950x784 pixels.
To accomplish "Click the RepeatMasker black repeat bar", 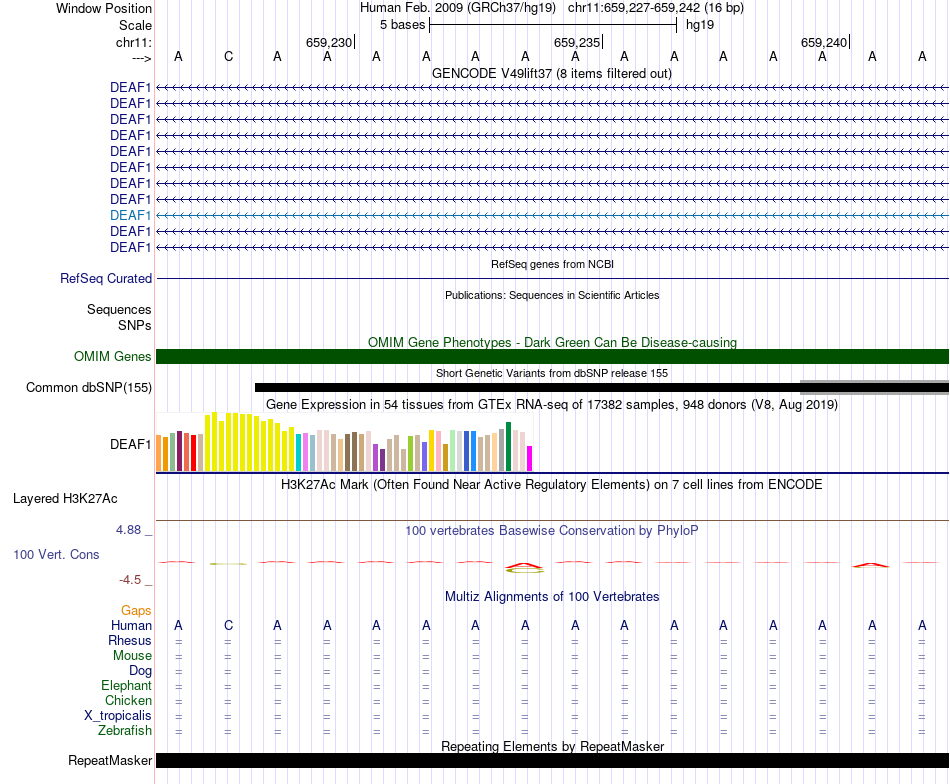I will [x=552, y=760].
